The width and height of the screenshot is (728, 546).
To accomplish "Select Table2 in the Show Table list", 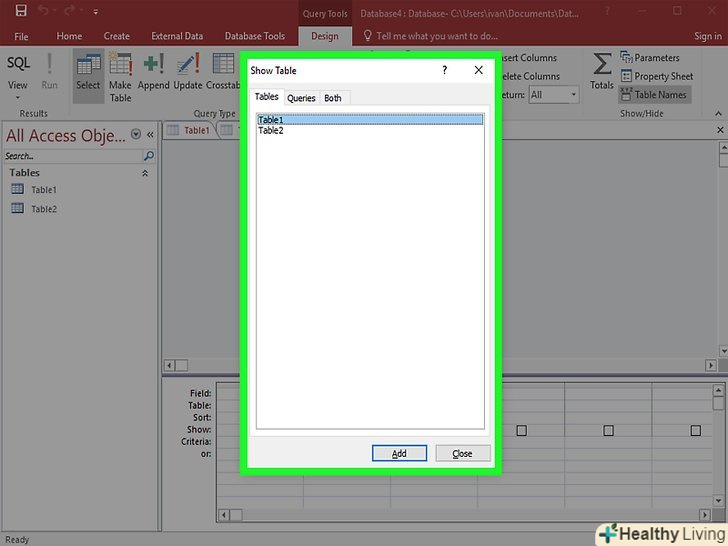I will coord(271,130).
